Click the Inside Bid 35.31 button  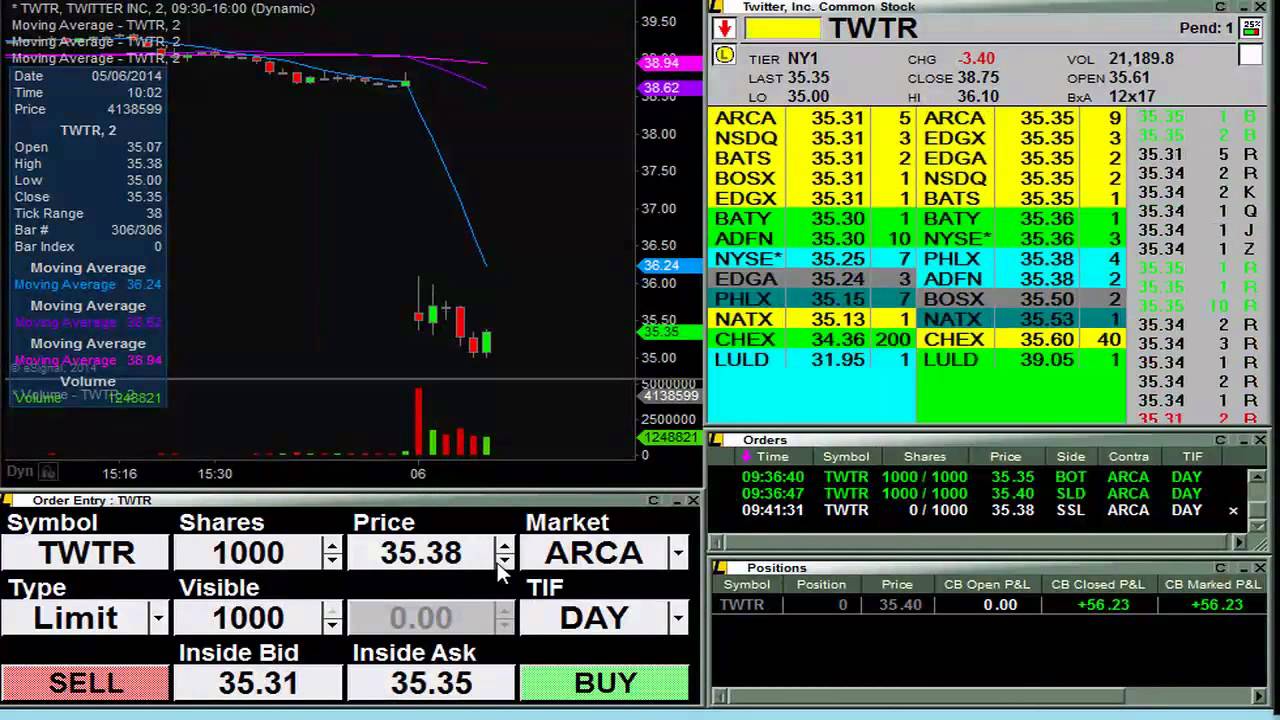tap(258, 683)
